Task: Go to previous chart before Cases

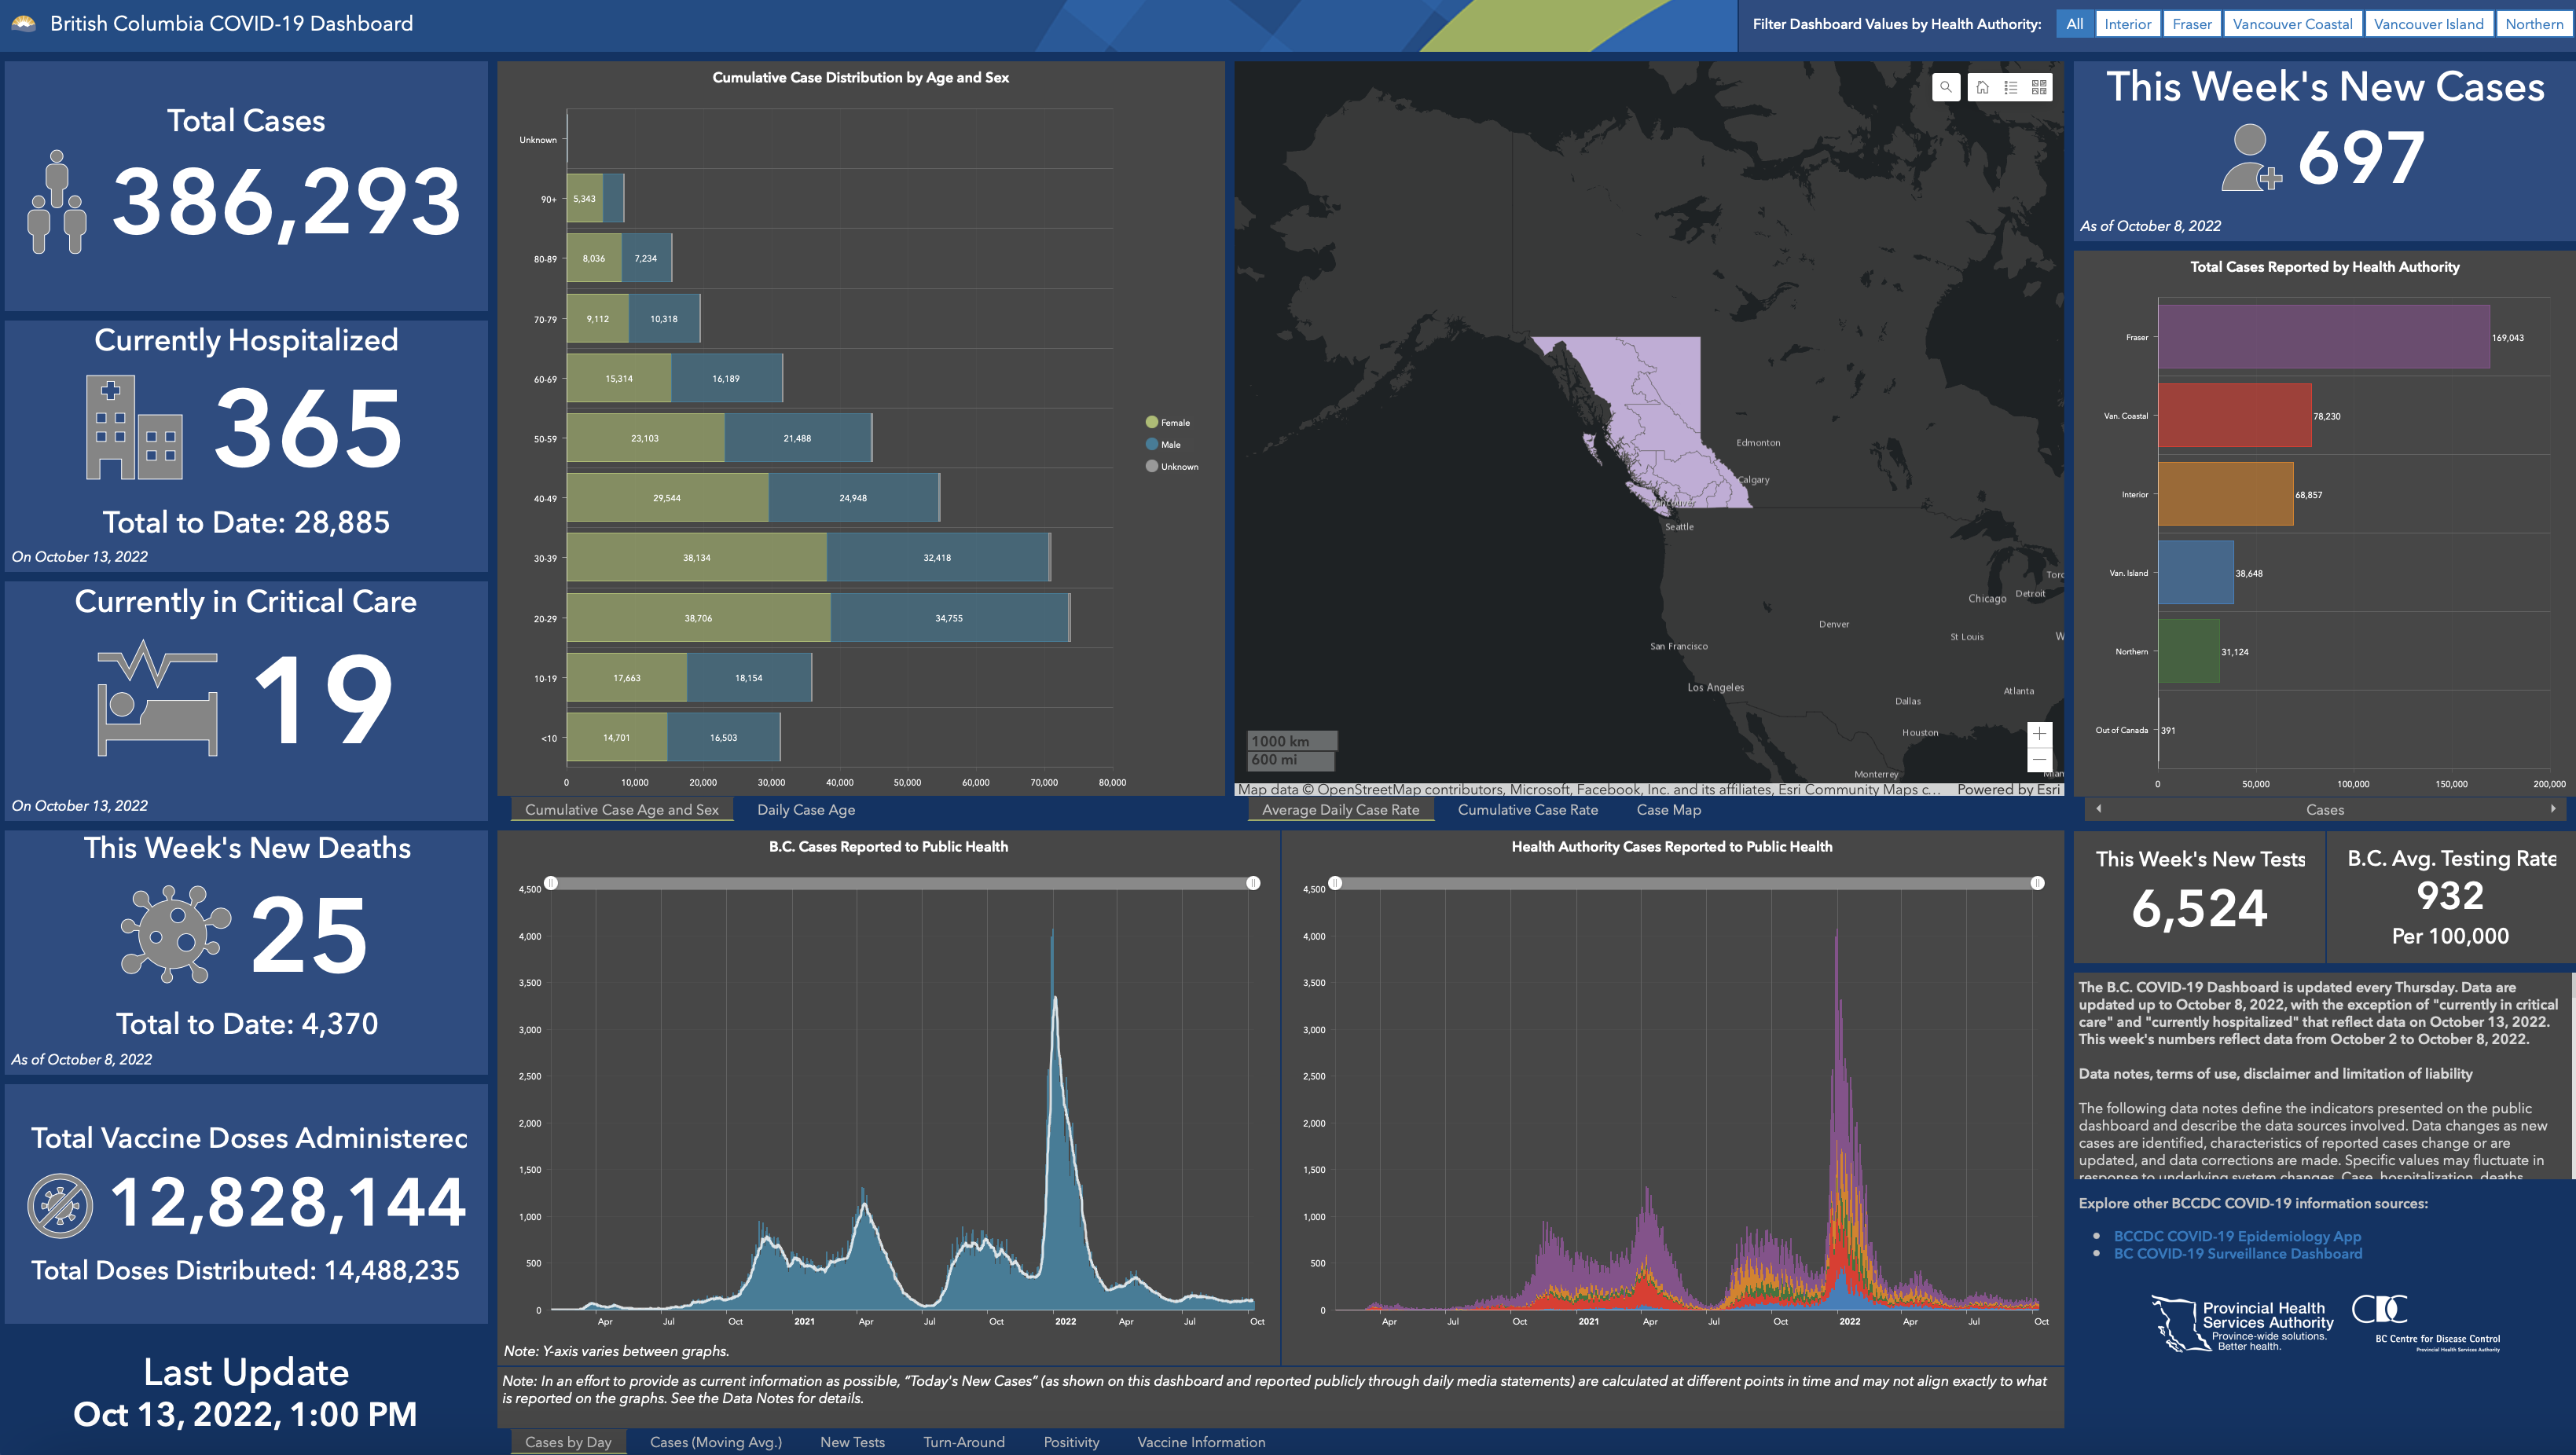Action: (2098, 809)
